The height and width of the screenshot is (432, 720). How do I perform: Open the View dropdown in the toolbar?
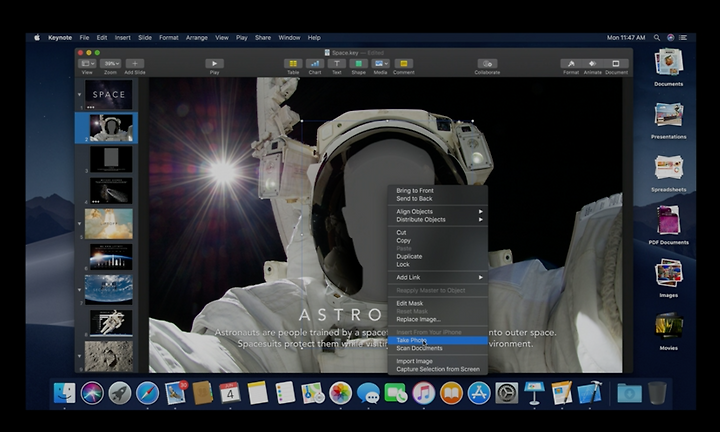click(87, 64)
